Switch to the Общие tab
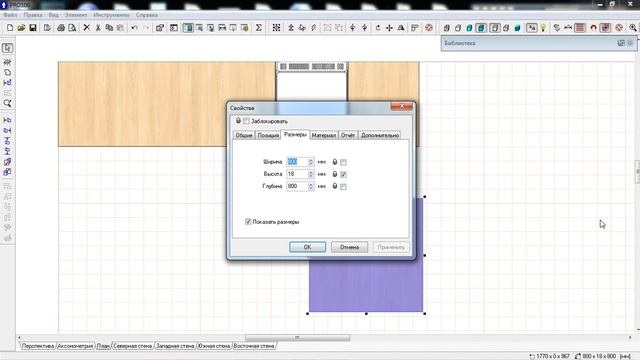The image size is (640, 360). coord(244,135)
